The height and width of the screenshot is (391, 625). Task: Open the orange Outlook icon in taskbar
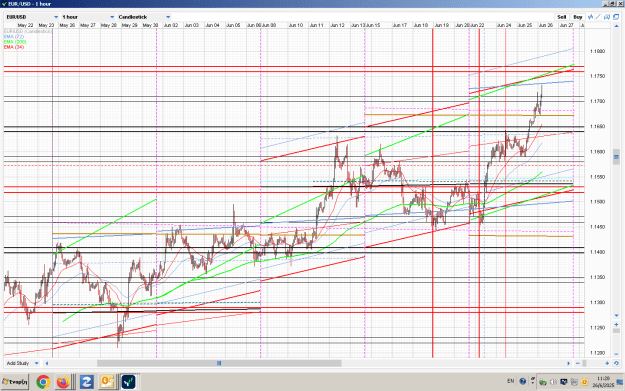click(107, 382)
